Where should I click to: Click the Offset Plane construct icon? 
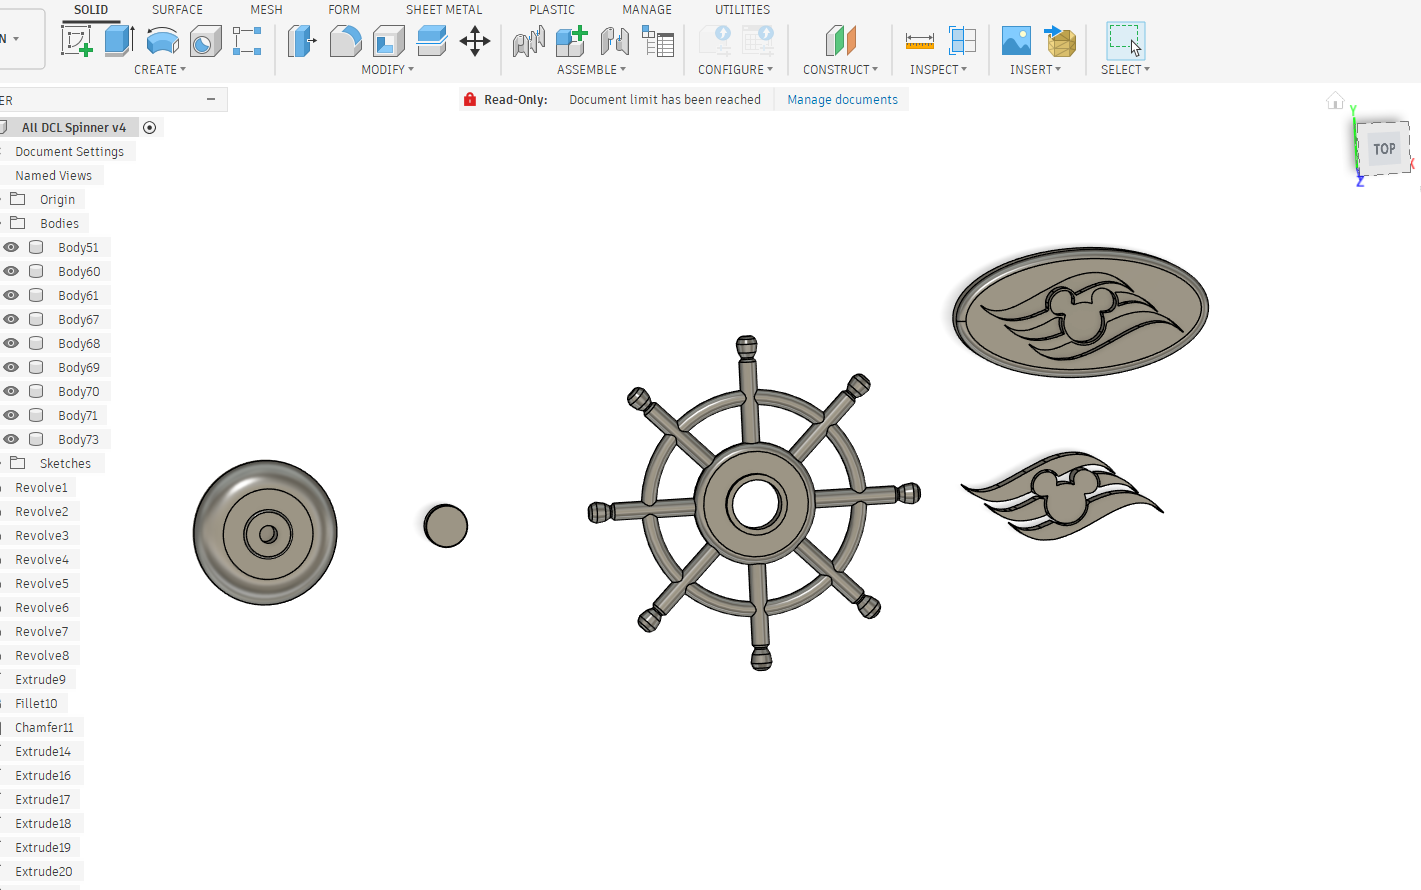[x=841, y=41]
